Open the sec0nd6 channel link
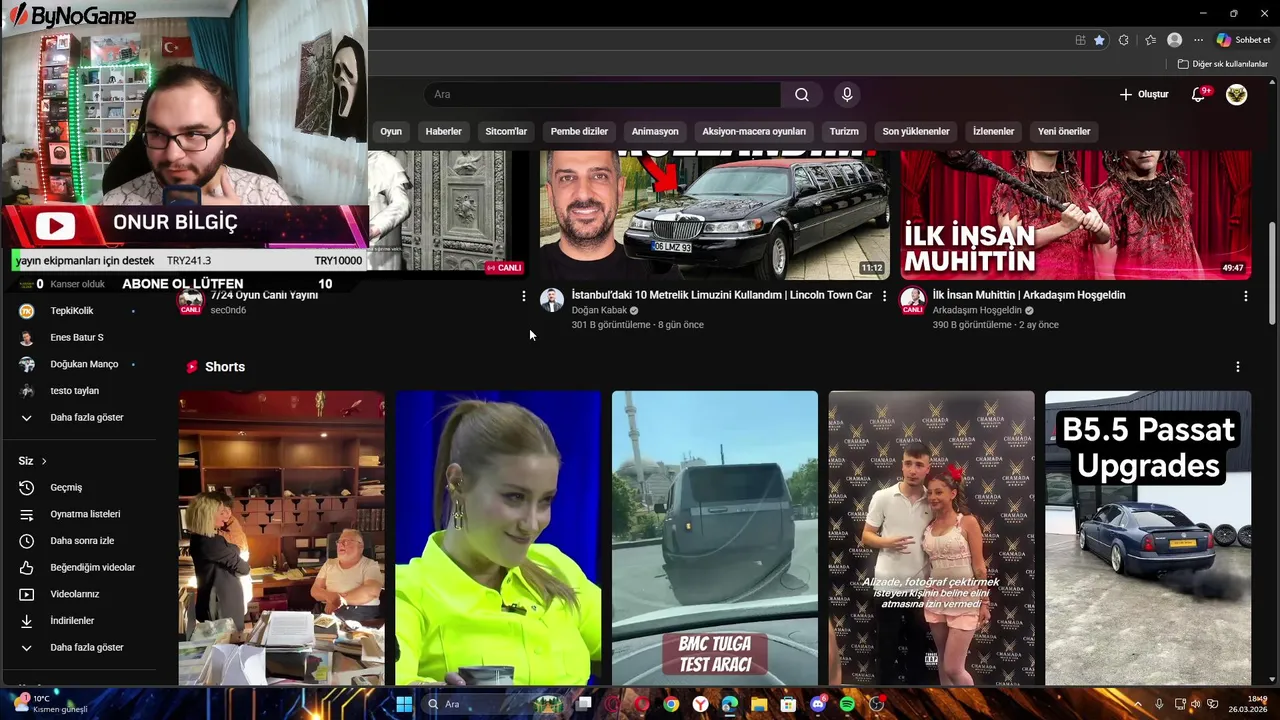This screenshot has height=720, width=1280. pos(228,310)
